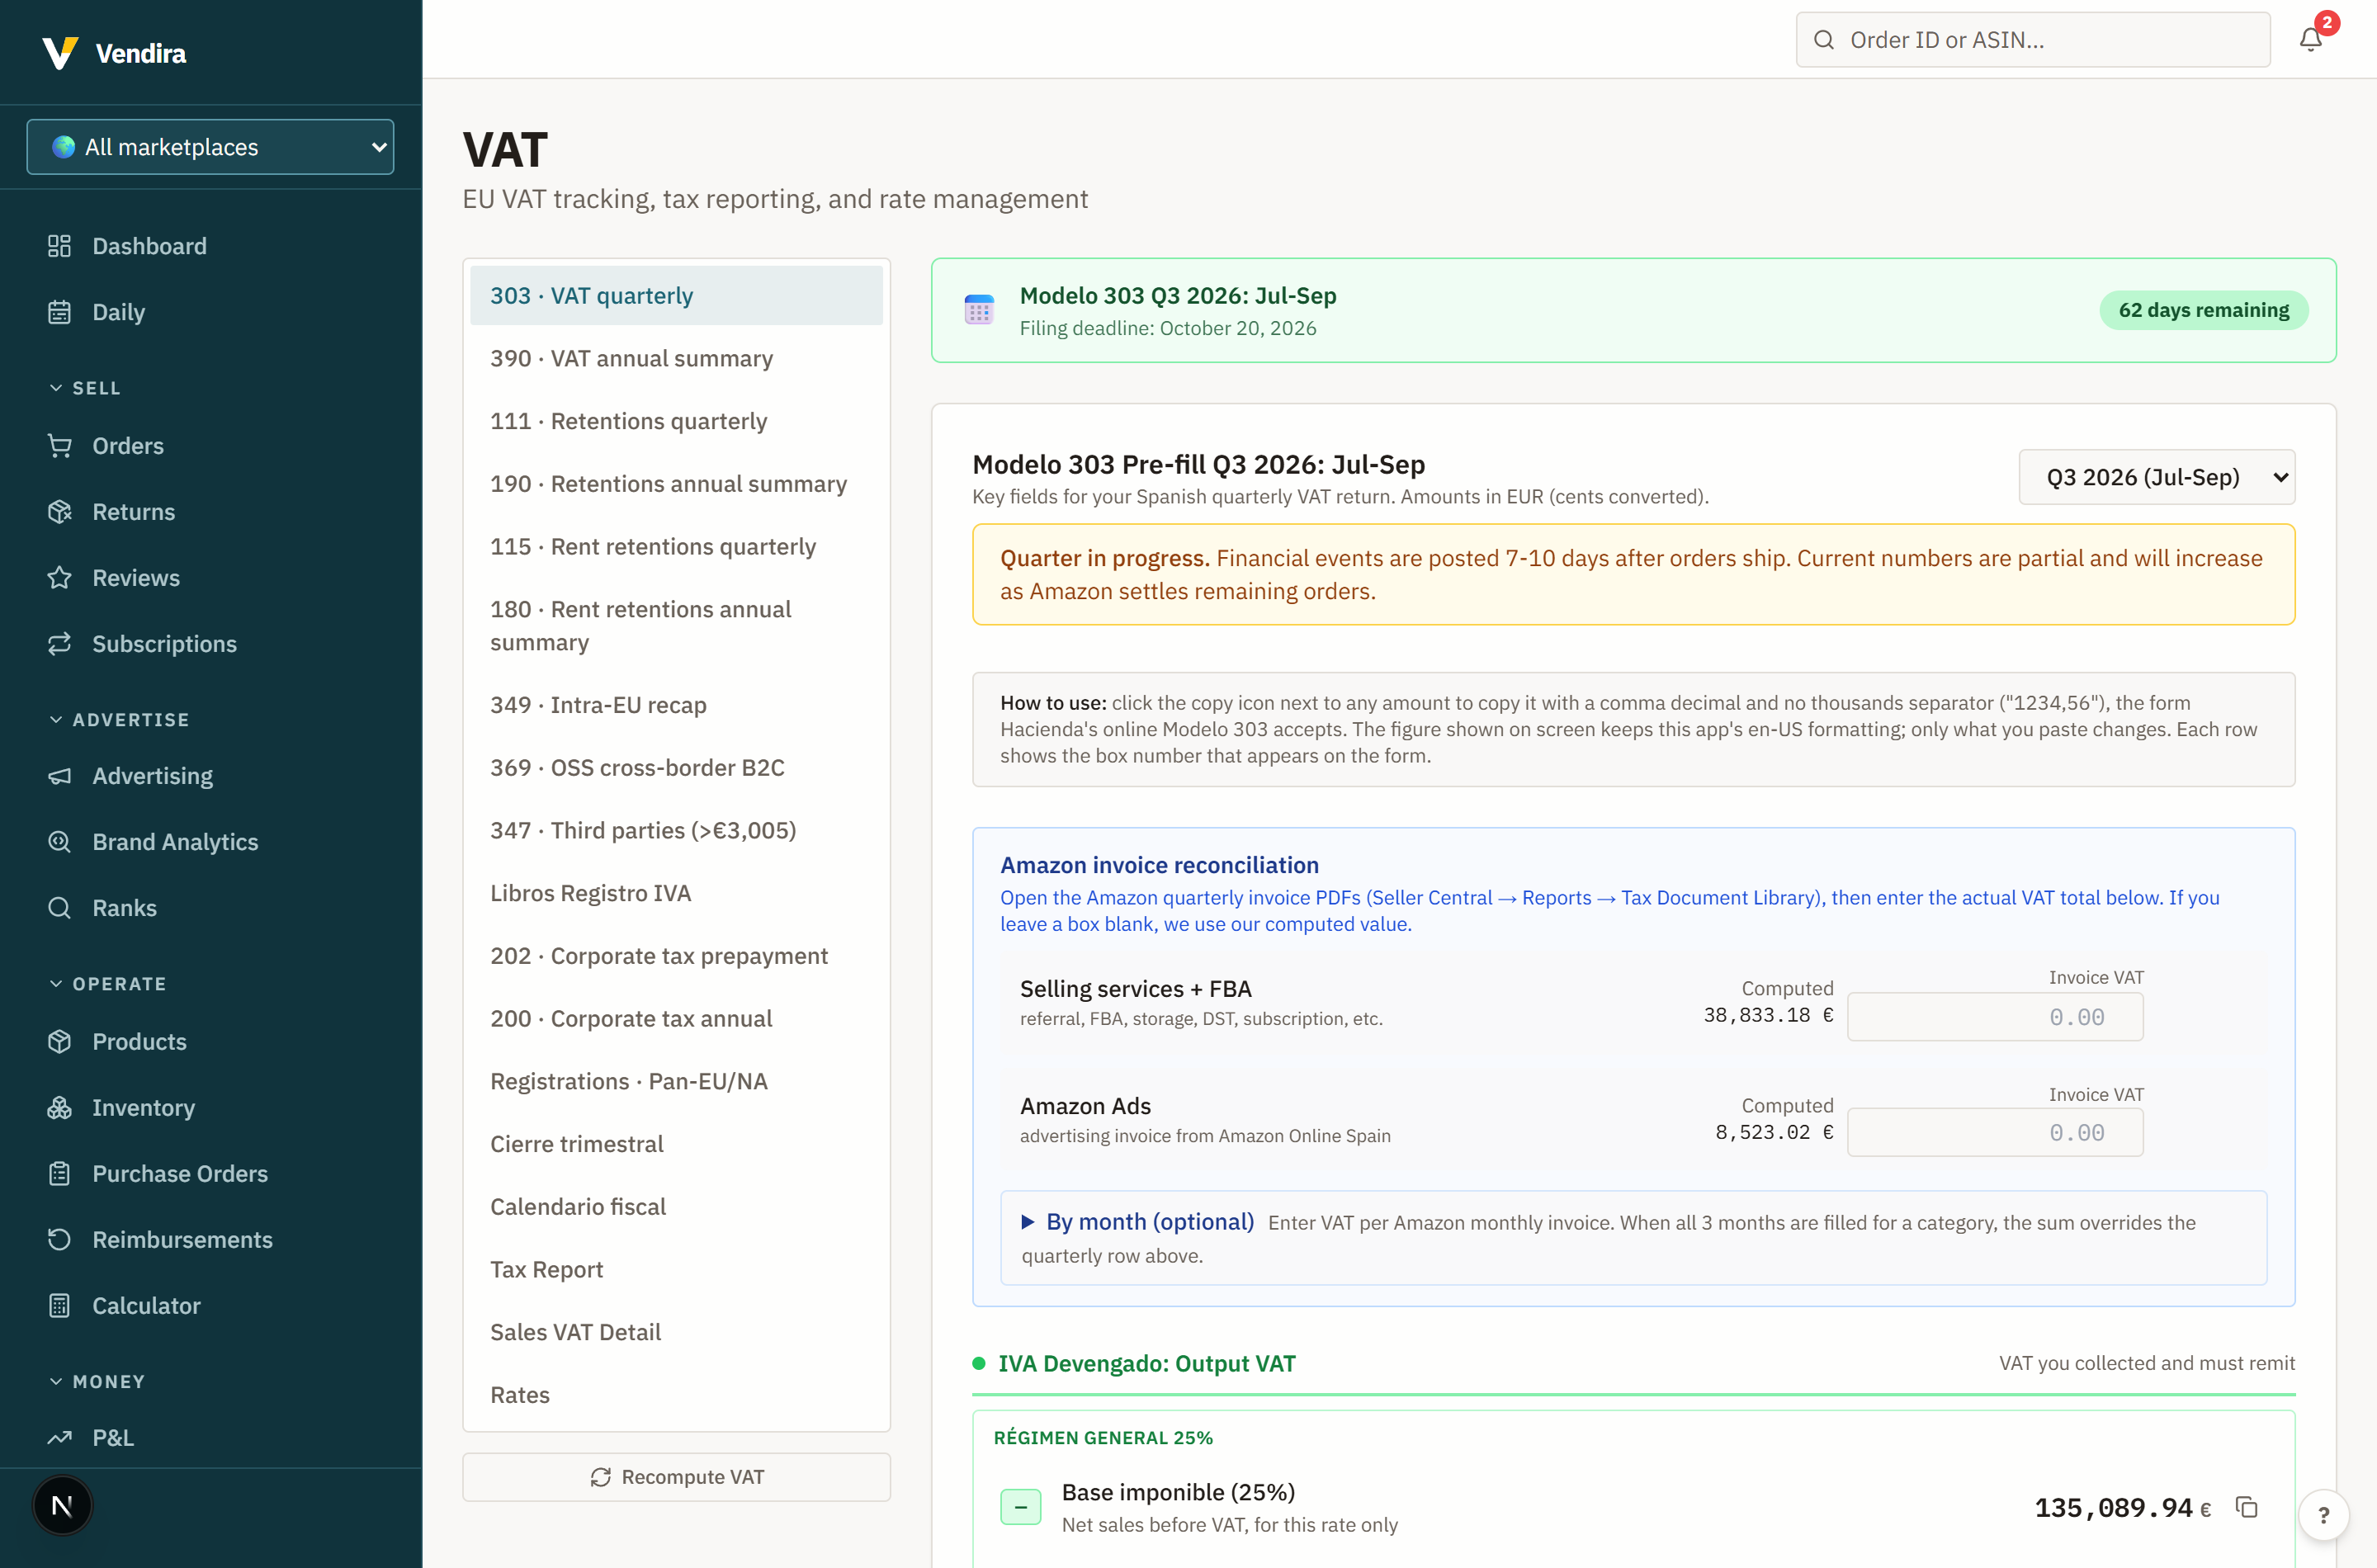This screenshot has width=2377, height=1568.
Task: Open 369 · OSS cross-border B2C
Action: 677,768
